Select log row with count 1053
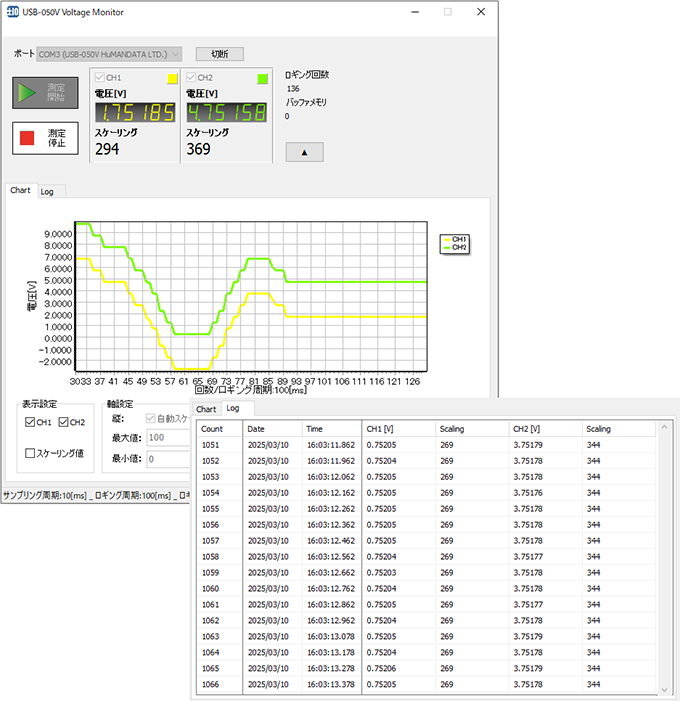This screenshot has width=680, height=701. pos(427,477)
